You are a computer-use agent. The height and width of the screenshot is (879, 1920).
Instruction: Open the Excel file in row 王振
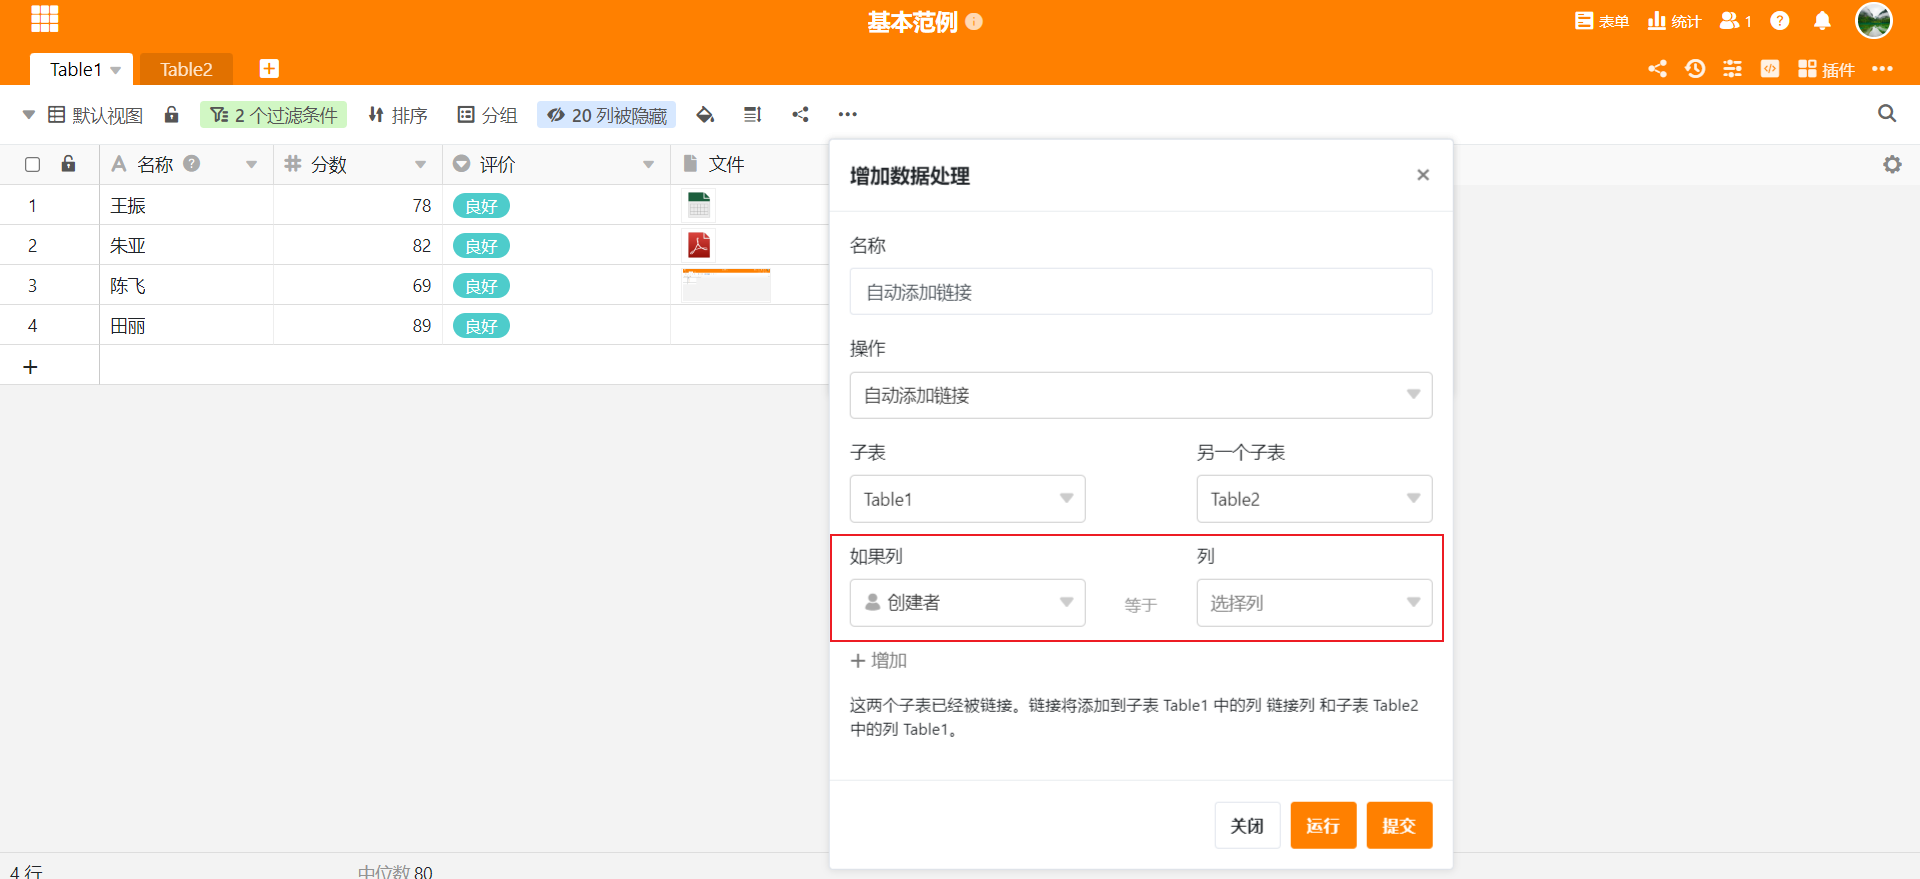pyautogui.click(x=699, y=205)
